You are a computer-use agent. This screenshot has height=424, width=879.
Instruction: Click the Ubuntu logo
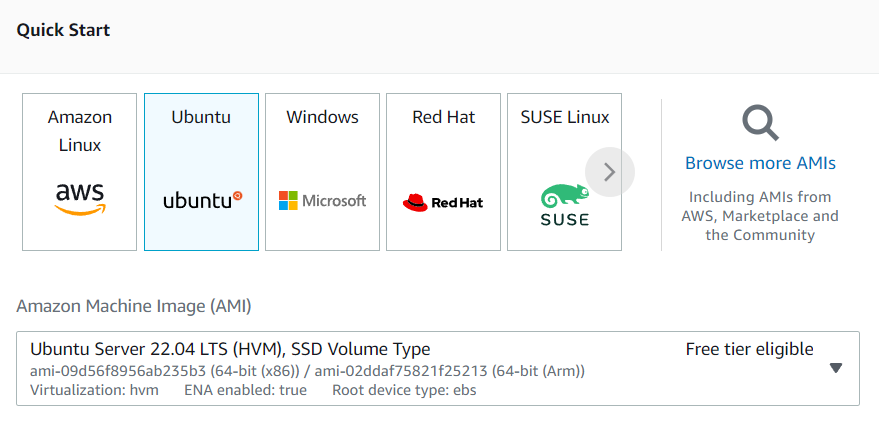(201, 200)
